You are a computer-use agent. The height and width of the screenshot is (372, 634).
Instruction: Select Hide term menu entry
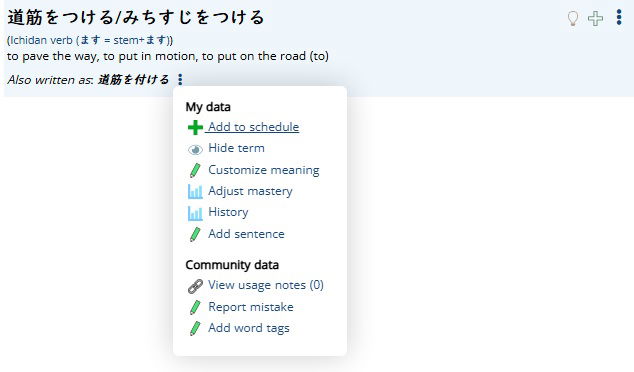[236, 148]
